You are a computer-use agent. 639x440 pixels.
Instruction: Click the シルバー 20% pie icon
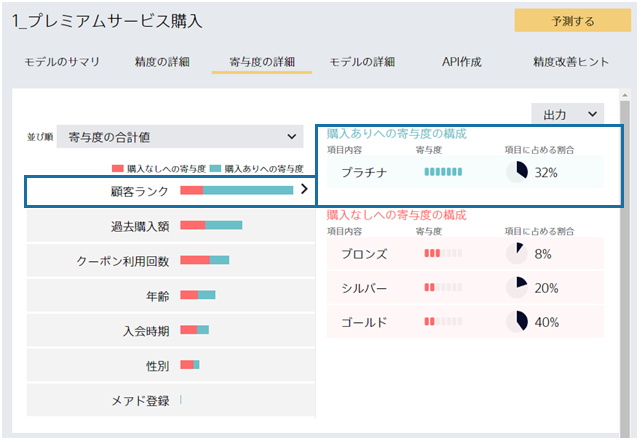(517, 288)
